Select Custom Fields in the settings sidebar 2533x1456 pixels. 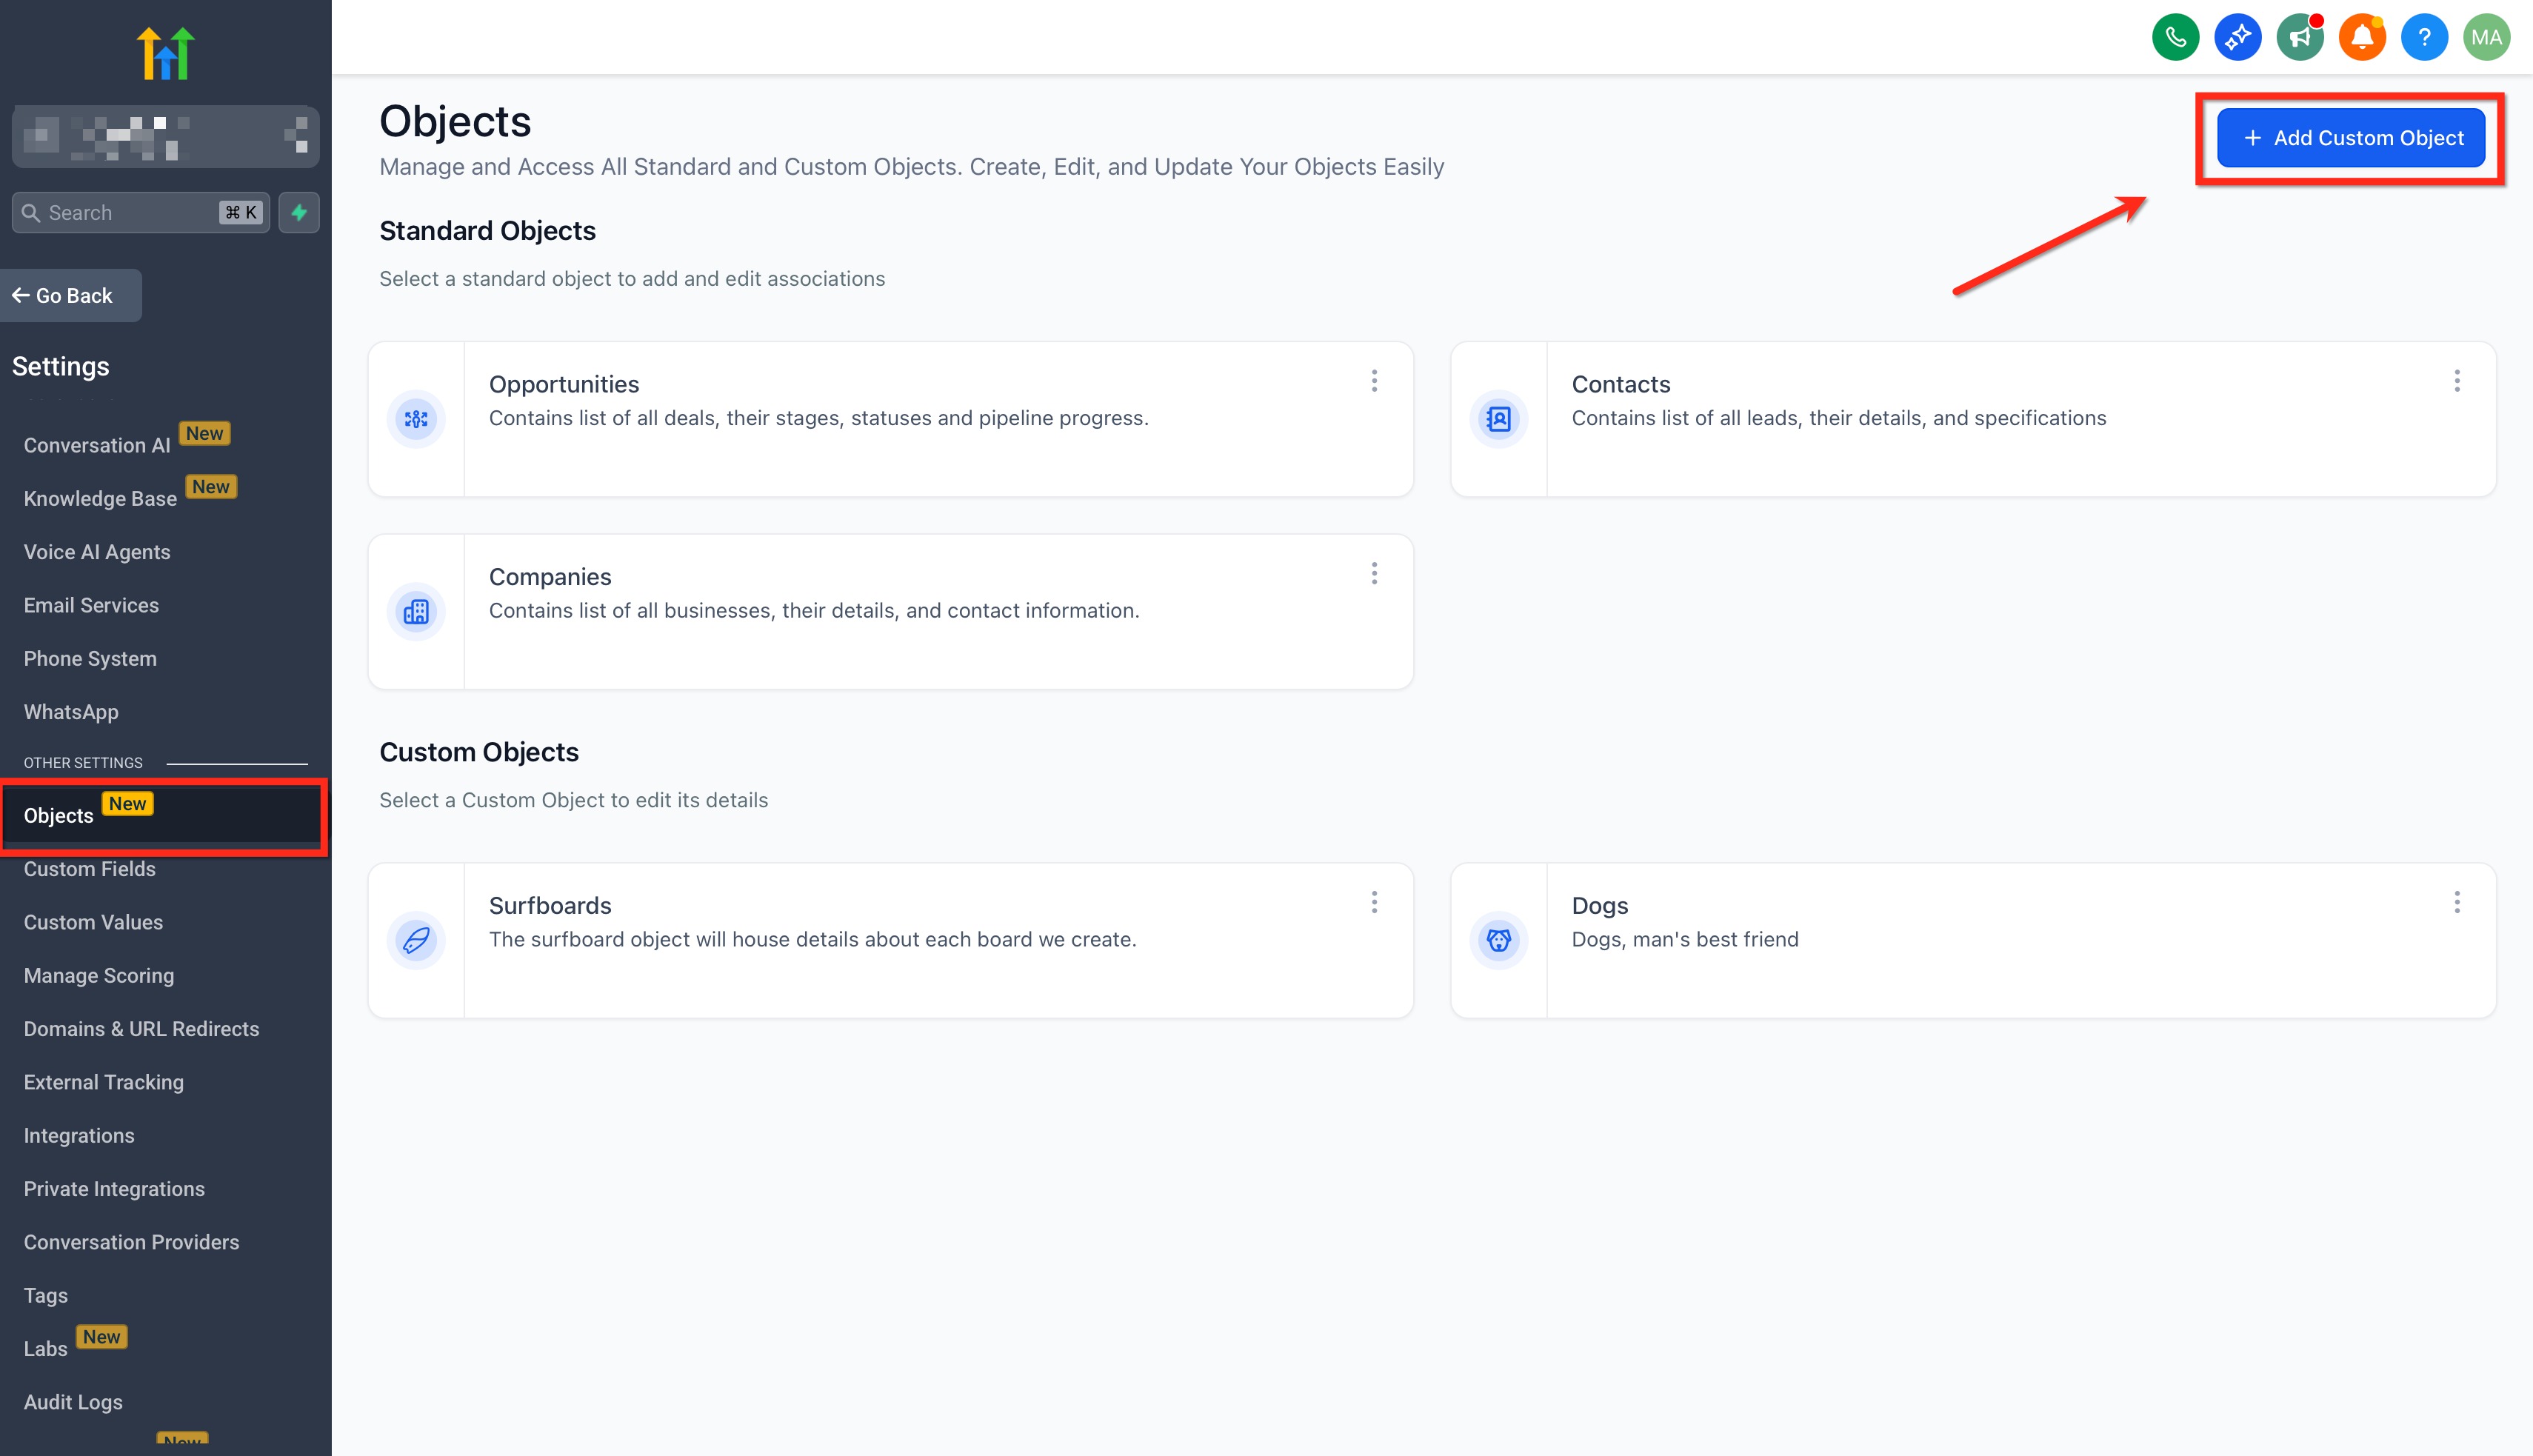click(x=90, y=869)
